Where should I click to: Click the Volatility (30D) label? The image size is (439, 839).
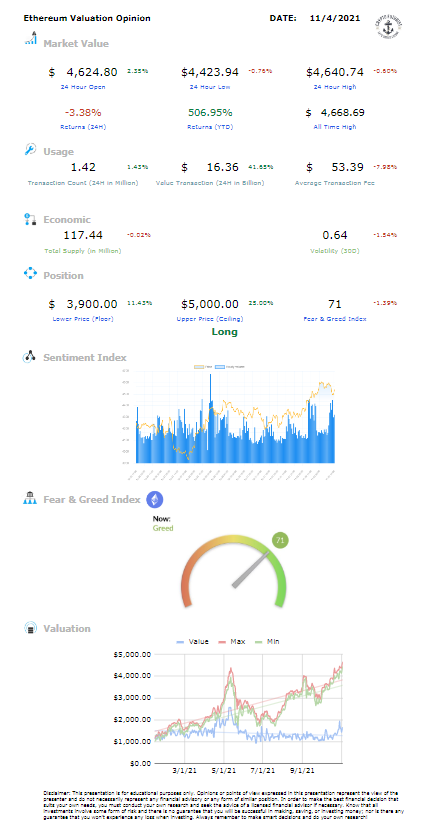(335, 250)
